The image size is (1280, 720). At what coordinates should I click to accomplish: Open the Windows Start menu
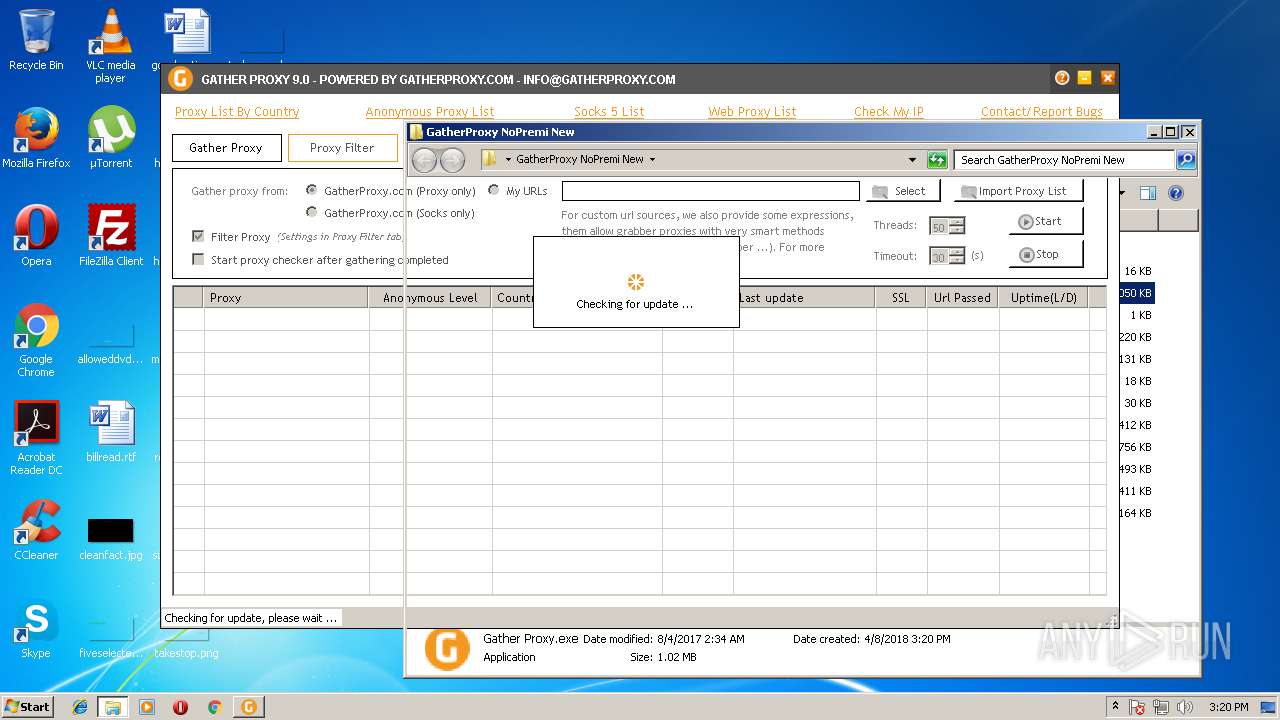coord(28,707)
